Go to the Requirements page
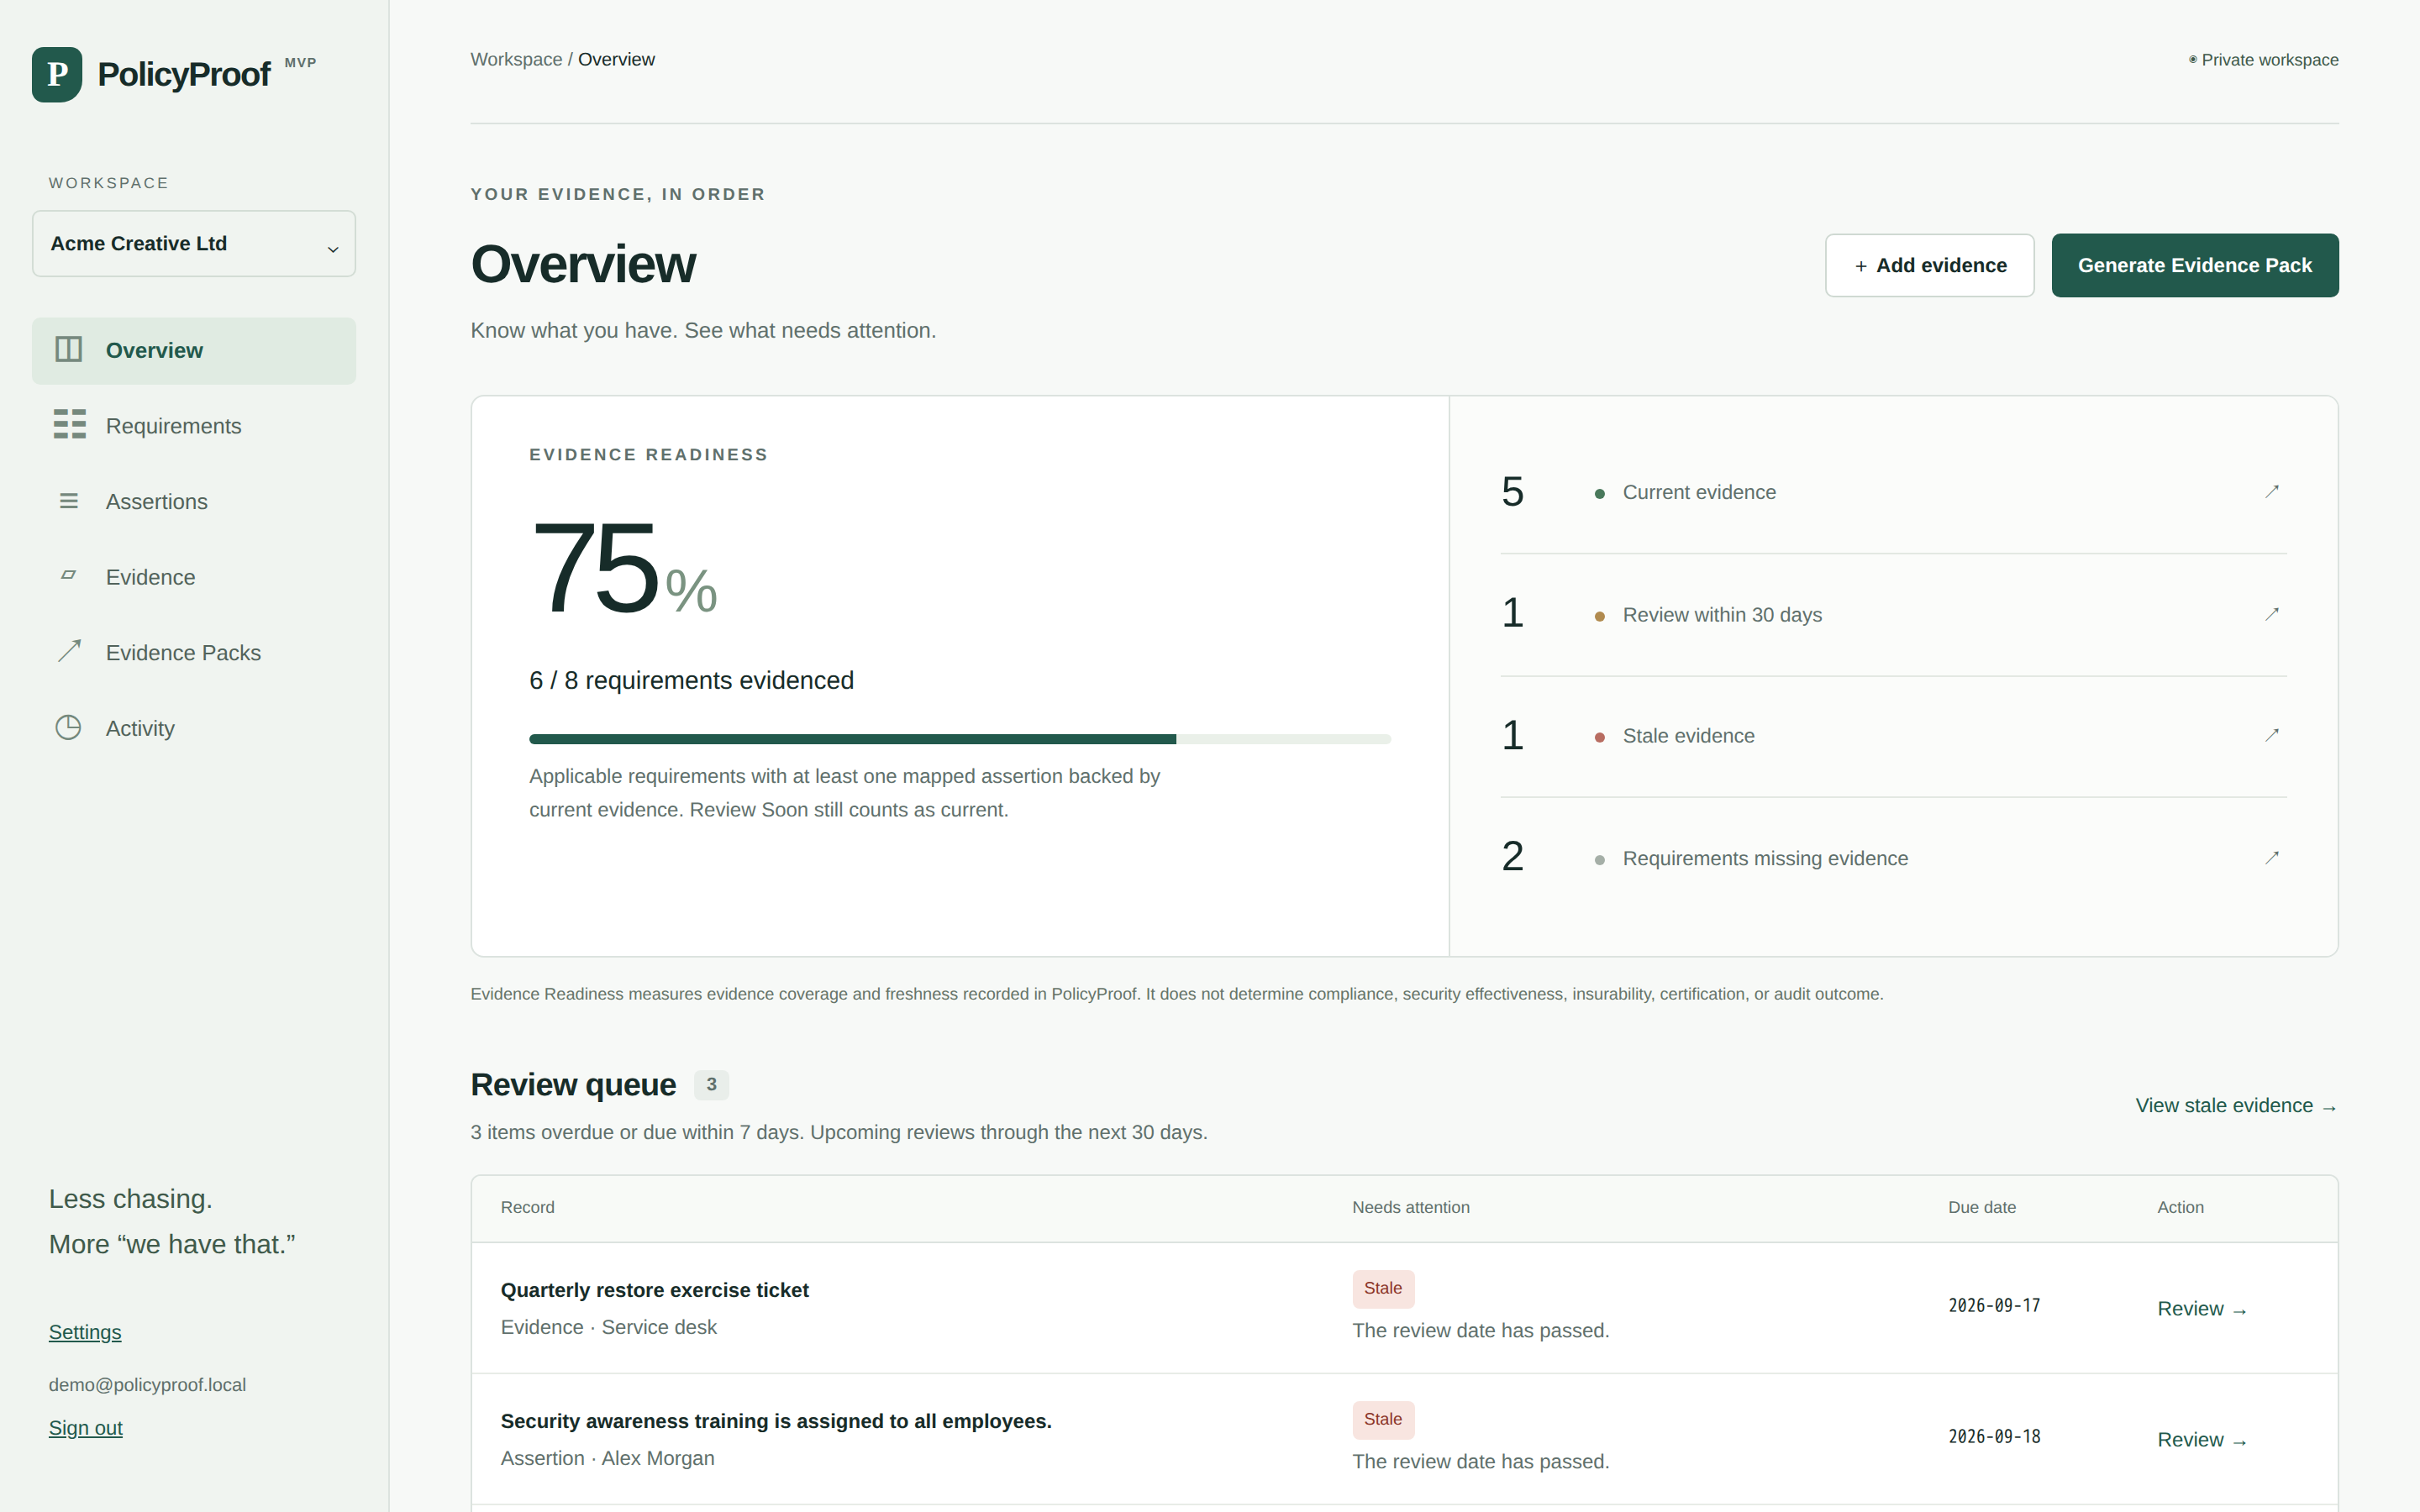This screenshot has width=2420, height=1512. click(194, 426)
